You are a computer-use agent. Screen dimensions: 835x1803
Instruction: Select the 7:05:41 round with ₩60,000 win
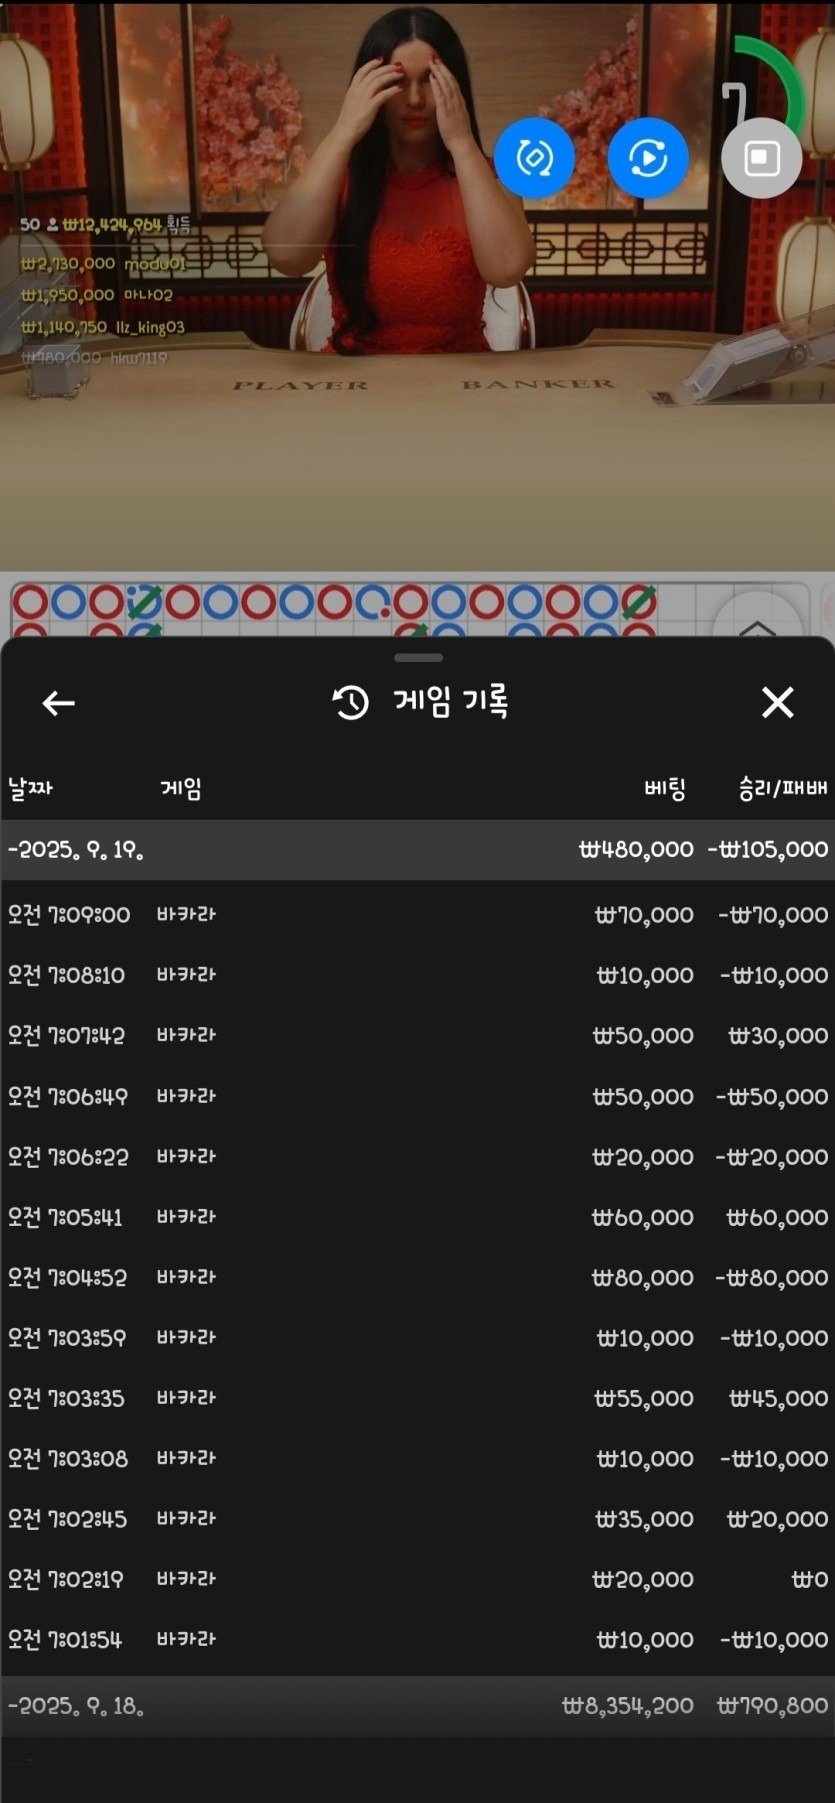pos(417,1217)
